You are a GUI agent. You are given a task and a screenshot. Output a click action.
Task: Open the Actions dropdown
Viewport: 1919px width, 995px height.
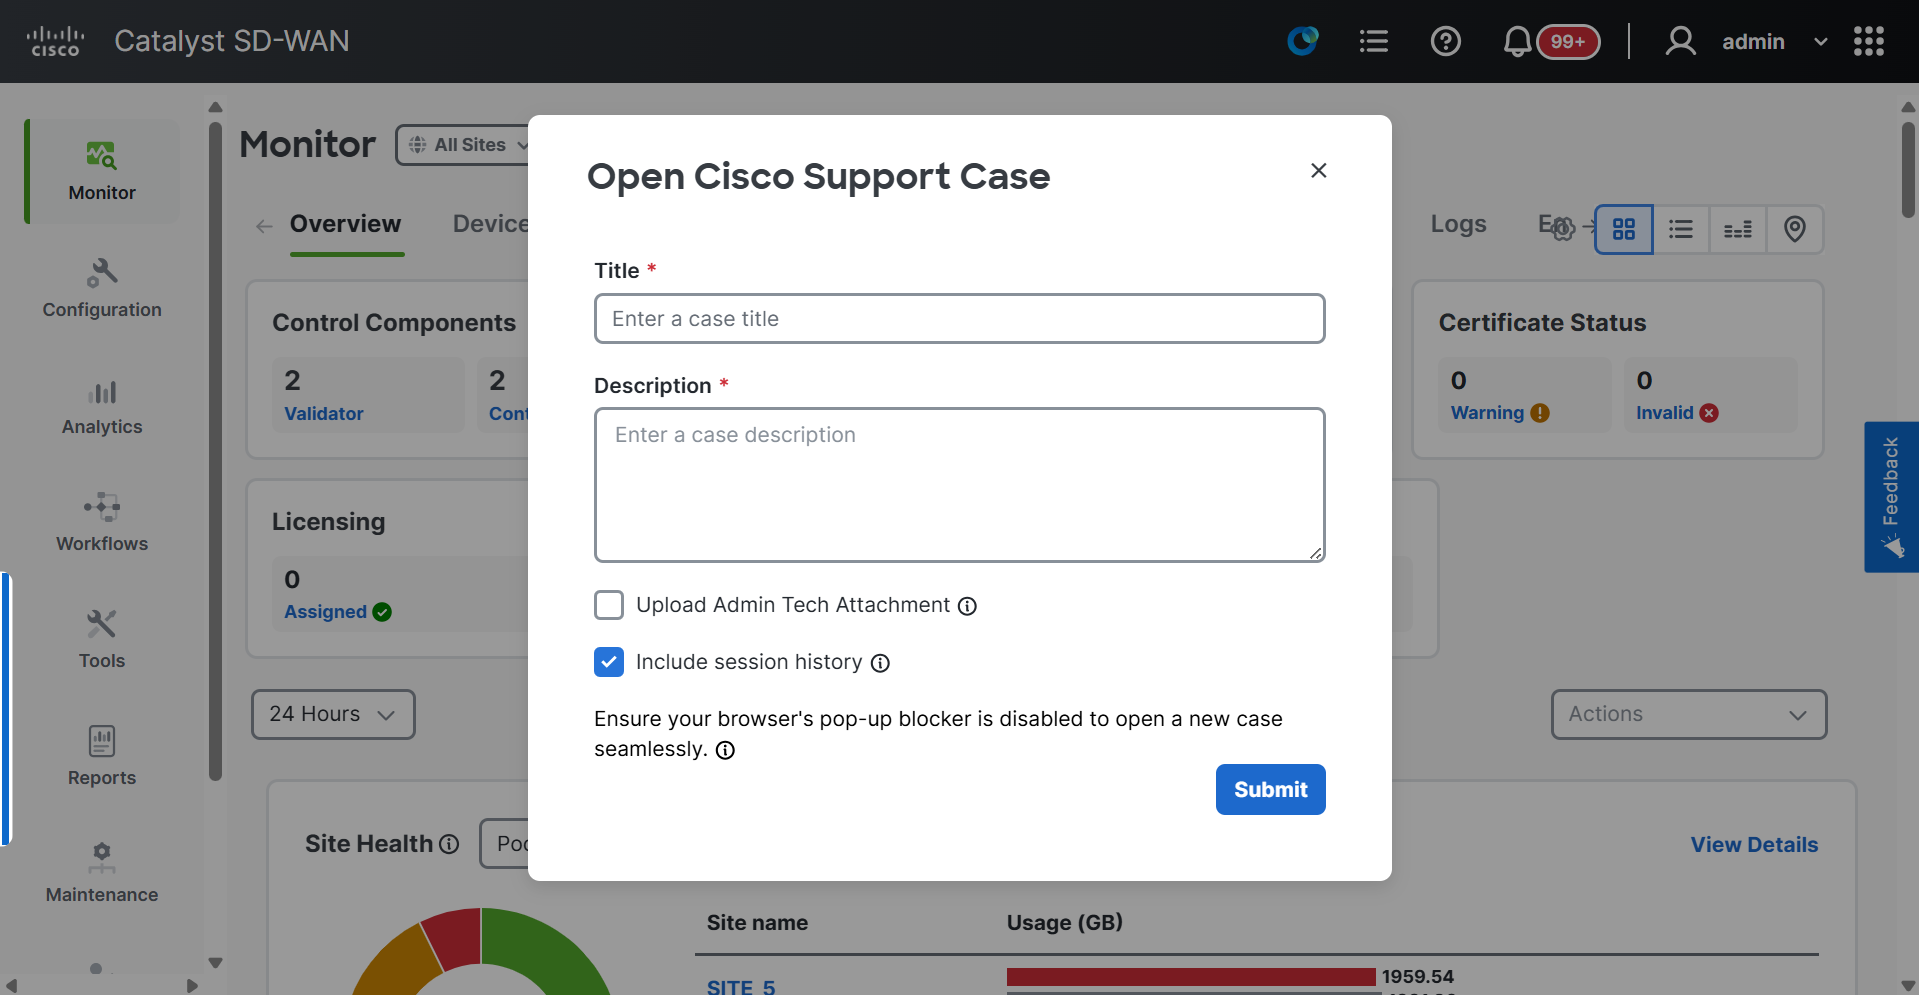click(1688, 714)
